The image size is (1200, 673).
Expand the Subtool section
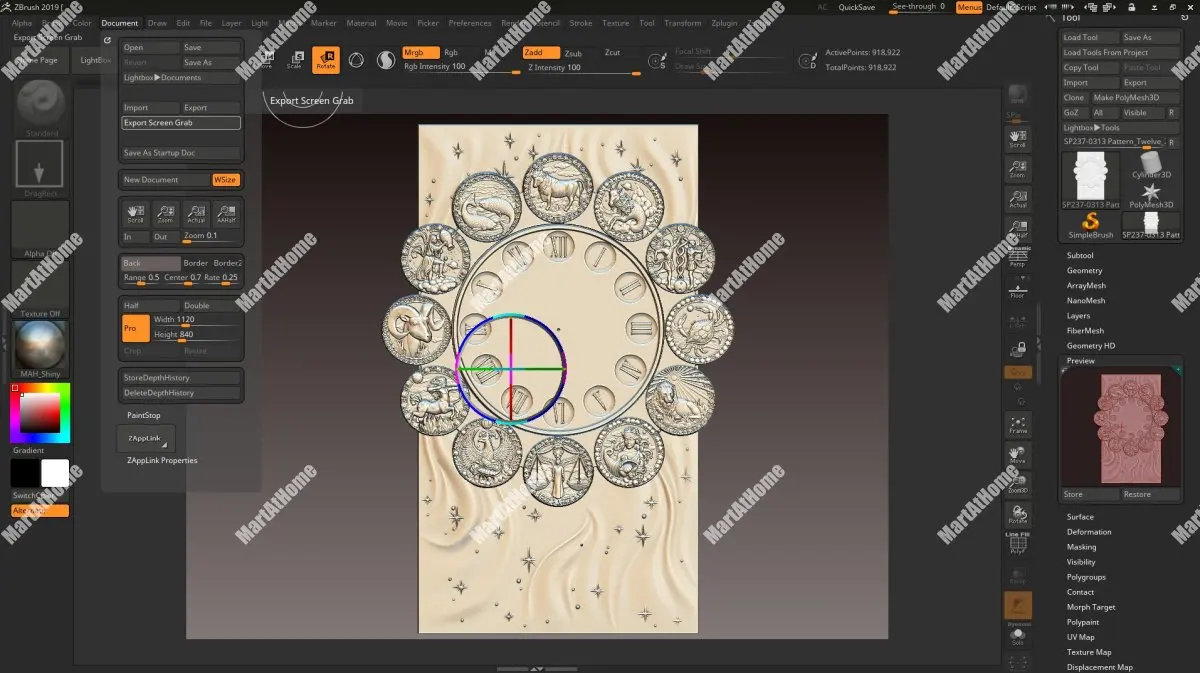click(x=1080, y=256)
